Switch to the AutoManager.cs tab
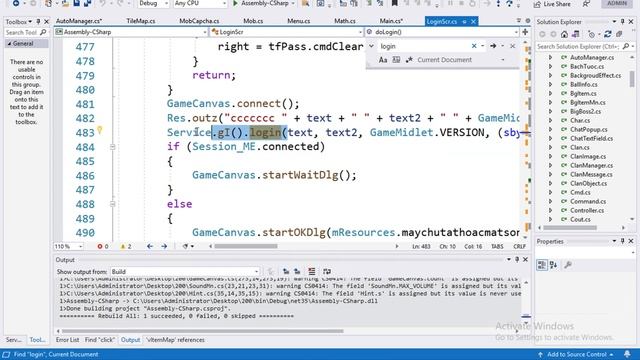The image size is (640, 360). pyautogui.click(x=79, y=21)
